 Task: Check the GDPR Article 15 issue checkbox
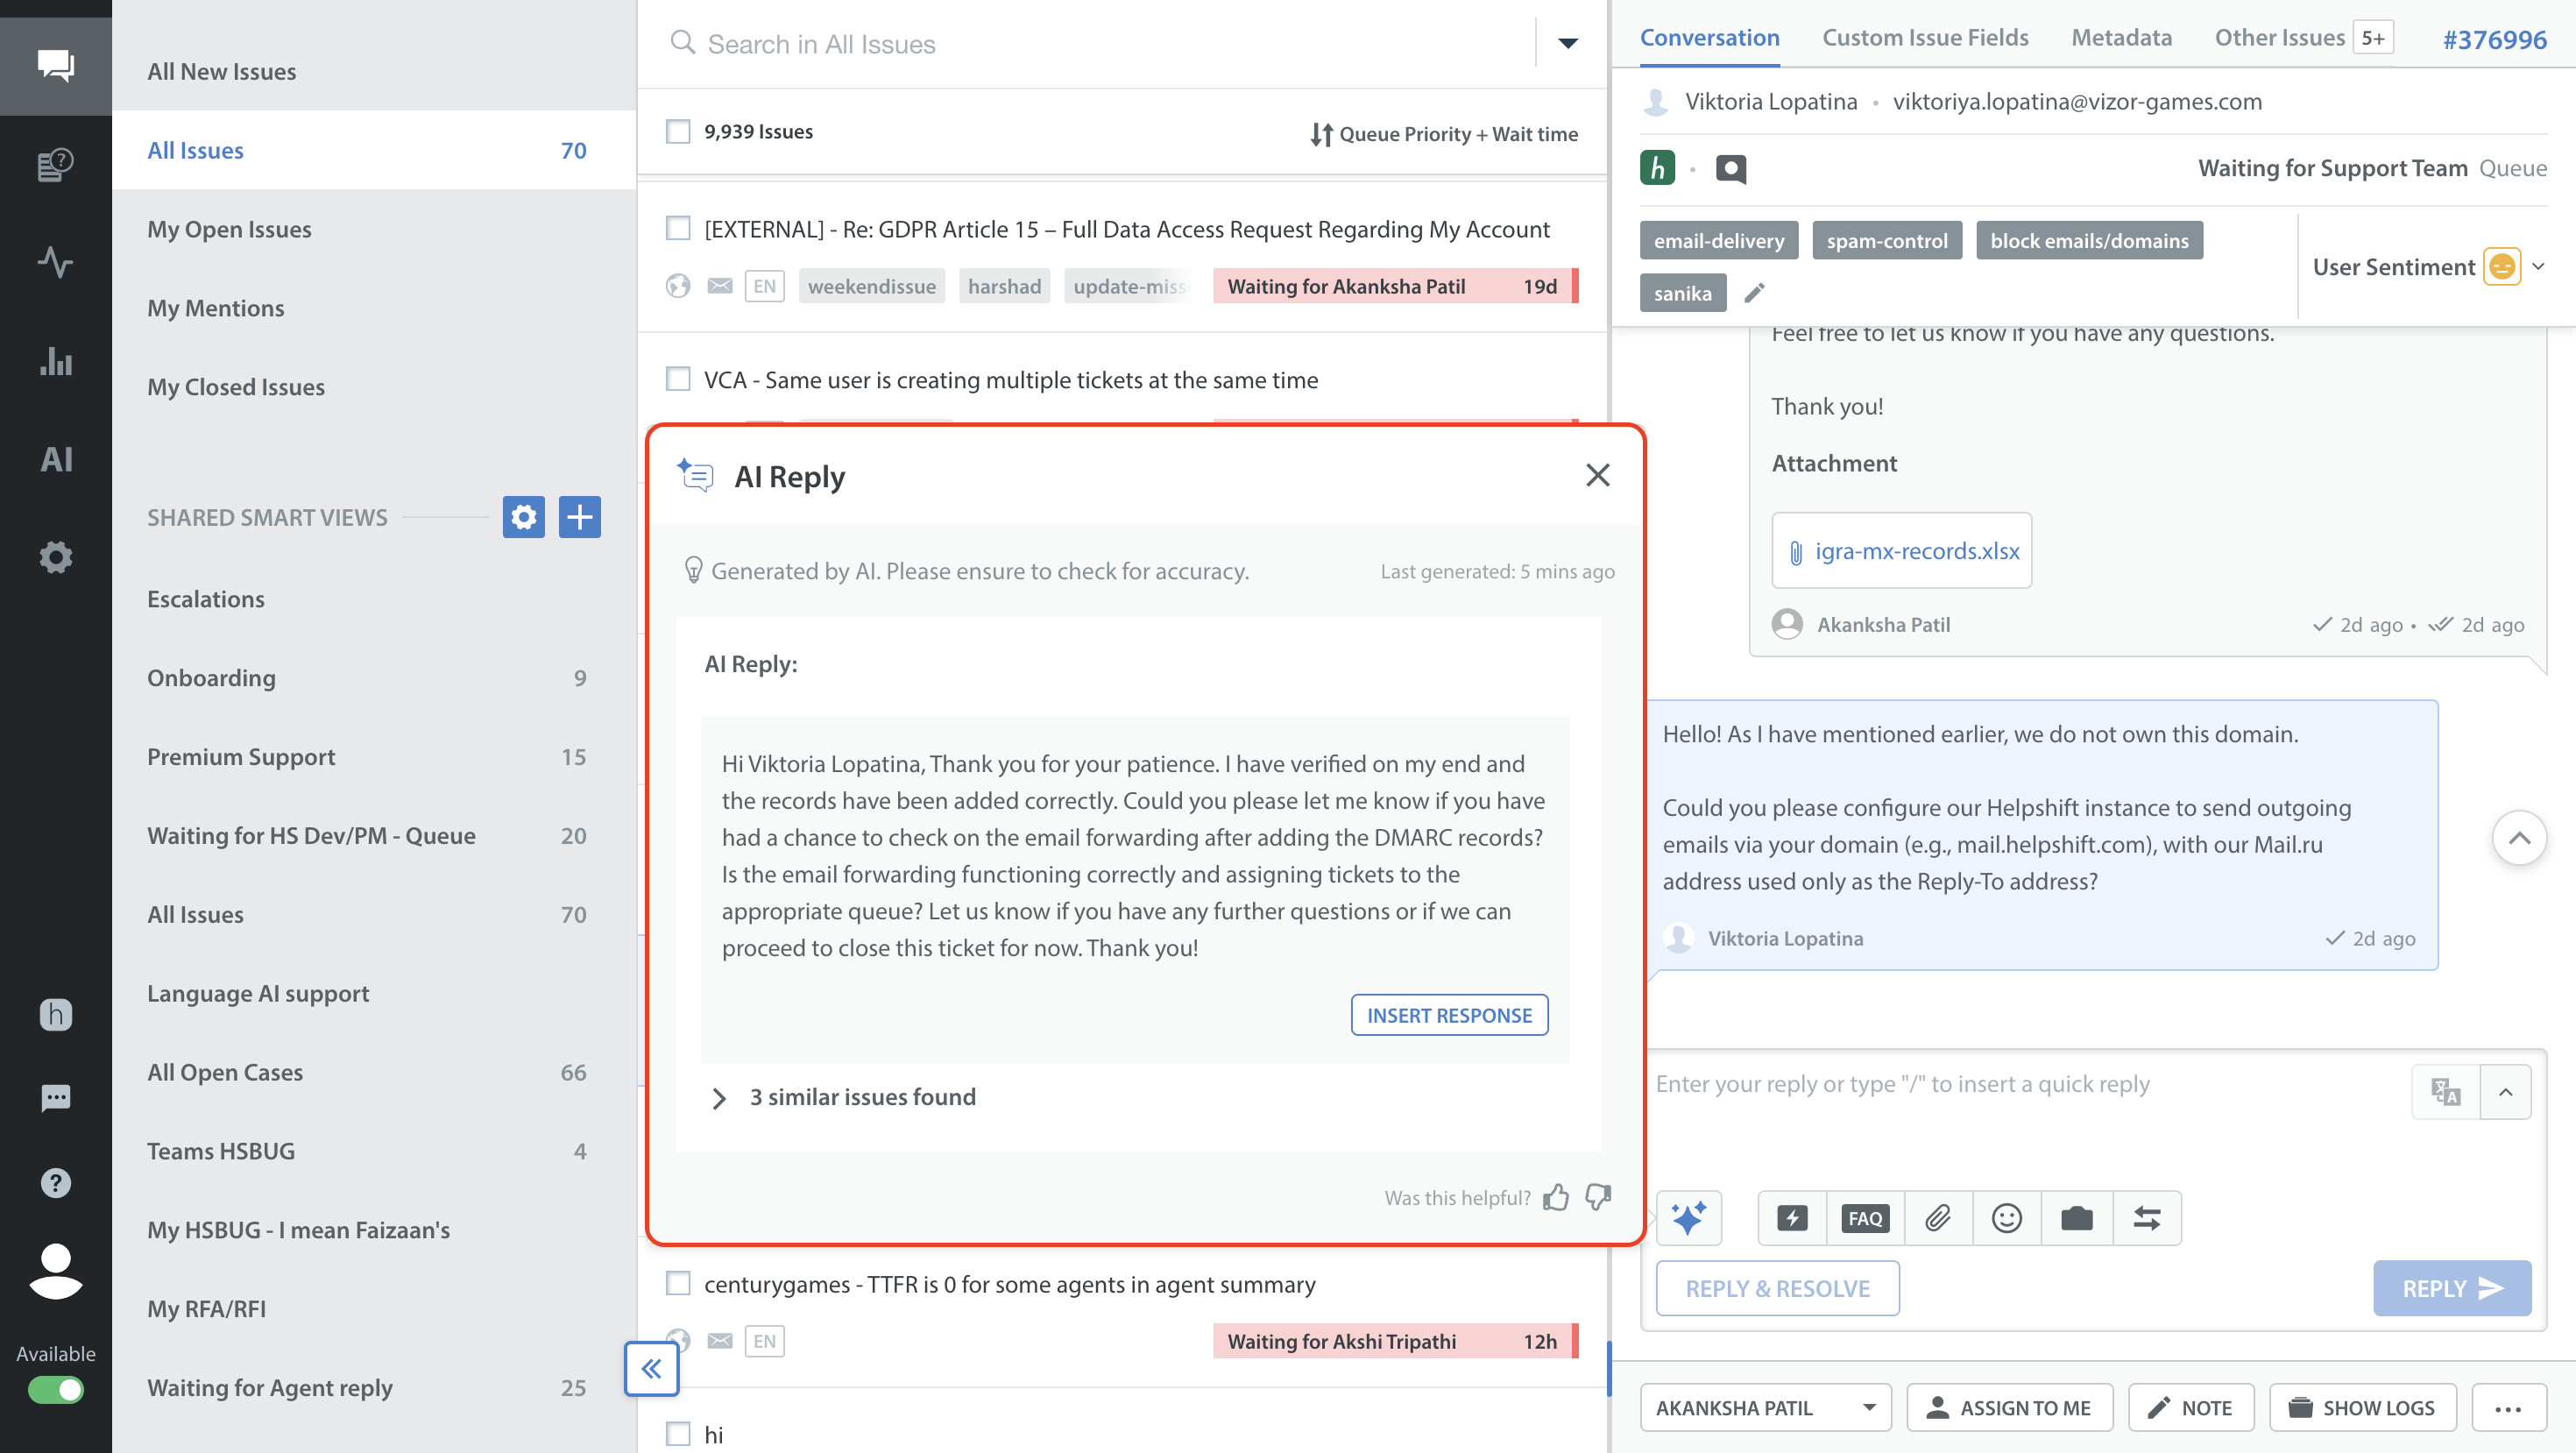tap(678, 229)
